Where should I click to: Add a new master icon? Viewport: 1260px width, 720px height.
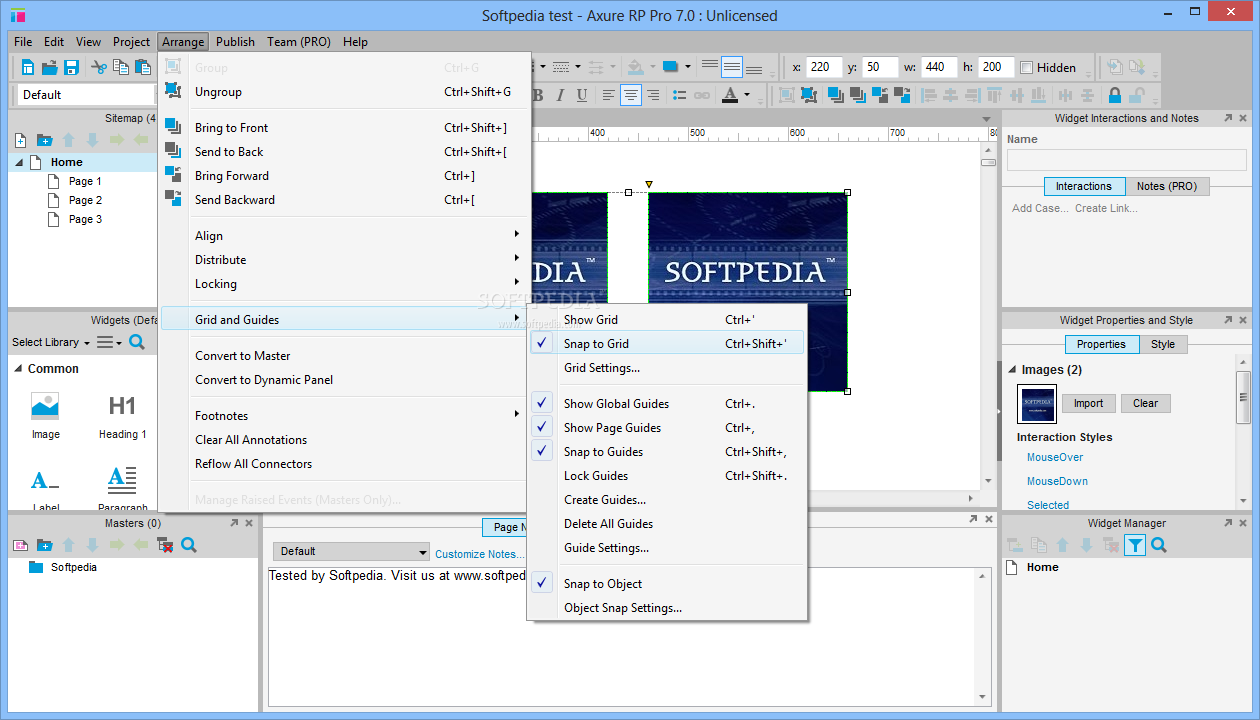click(x=20, y=545)
